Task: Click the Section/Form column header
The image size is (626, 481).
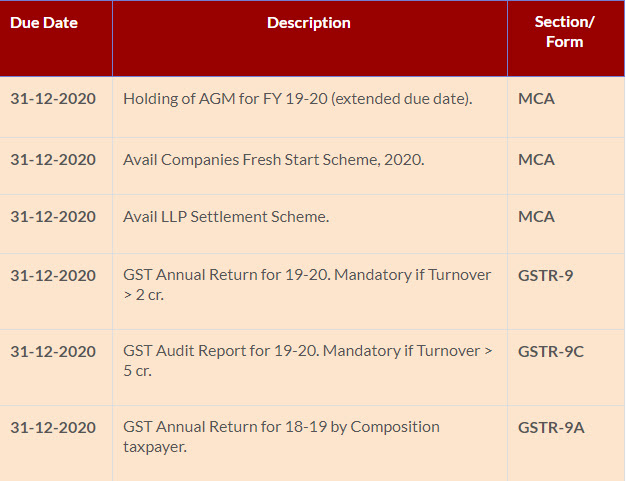Action: point(564,32)
